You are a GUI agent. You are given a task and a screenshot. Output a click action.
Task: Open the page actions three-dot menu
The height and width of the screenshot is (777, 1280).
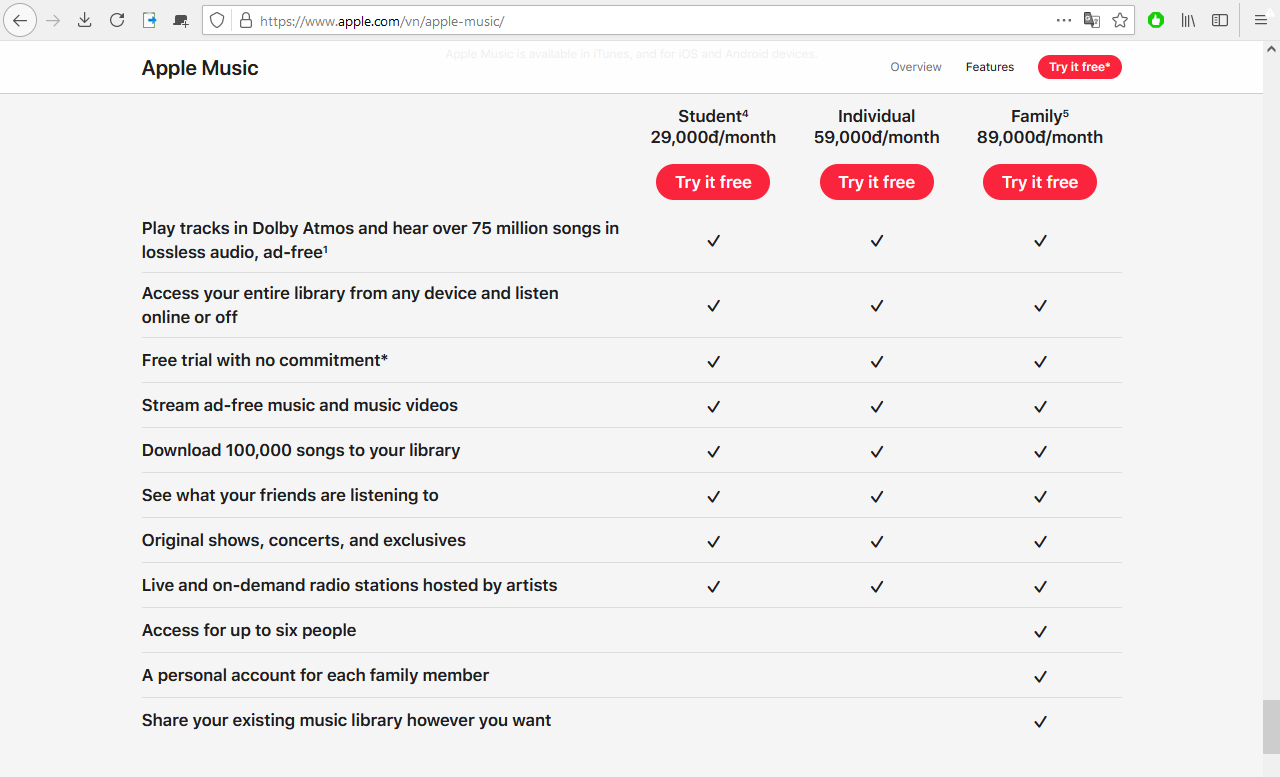[1064, 20]
